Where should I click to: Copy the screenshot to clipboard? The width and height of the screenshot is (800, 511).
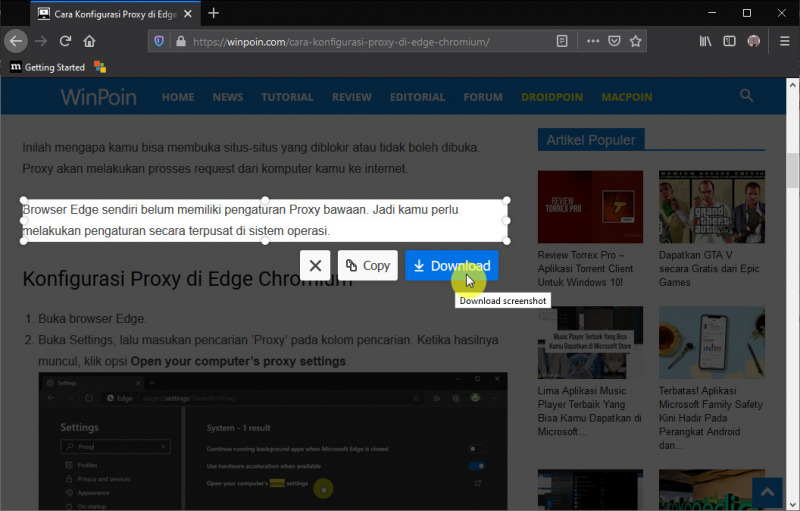368,265
